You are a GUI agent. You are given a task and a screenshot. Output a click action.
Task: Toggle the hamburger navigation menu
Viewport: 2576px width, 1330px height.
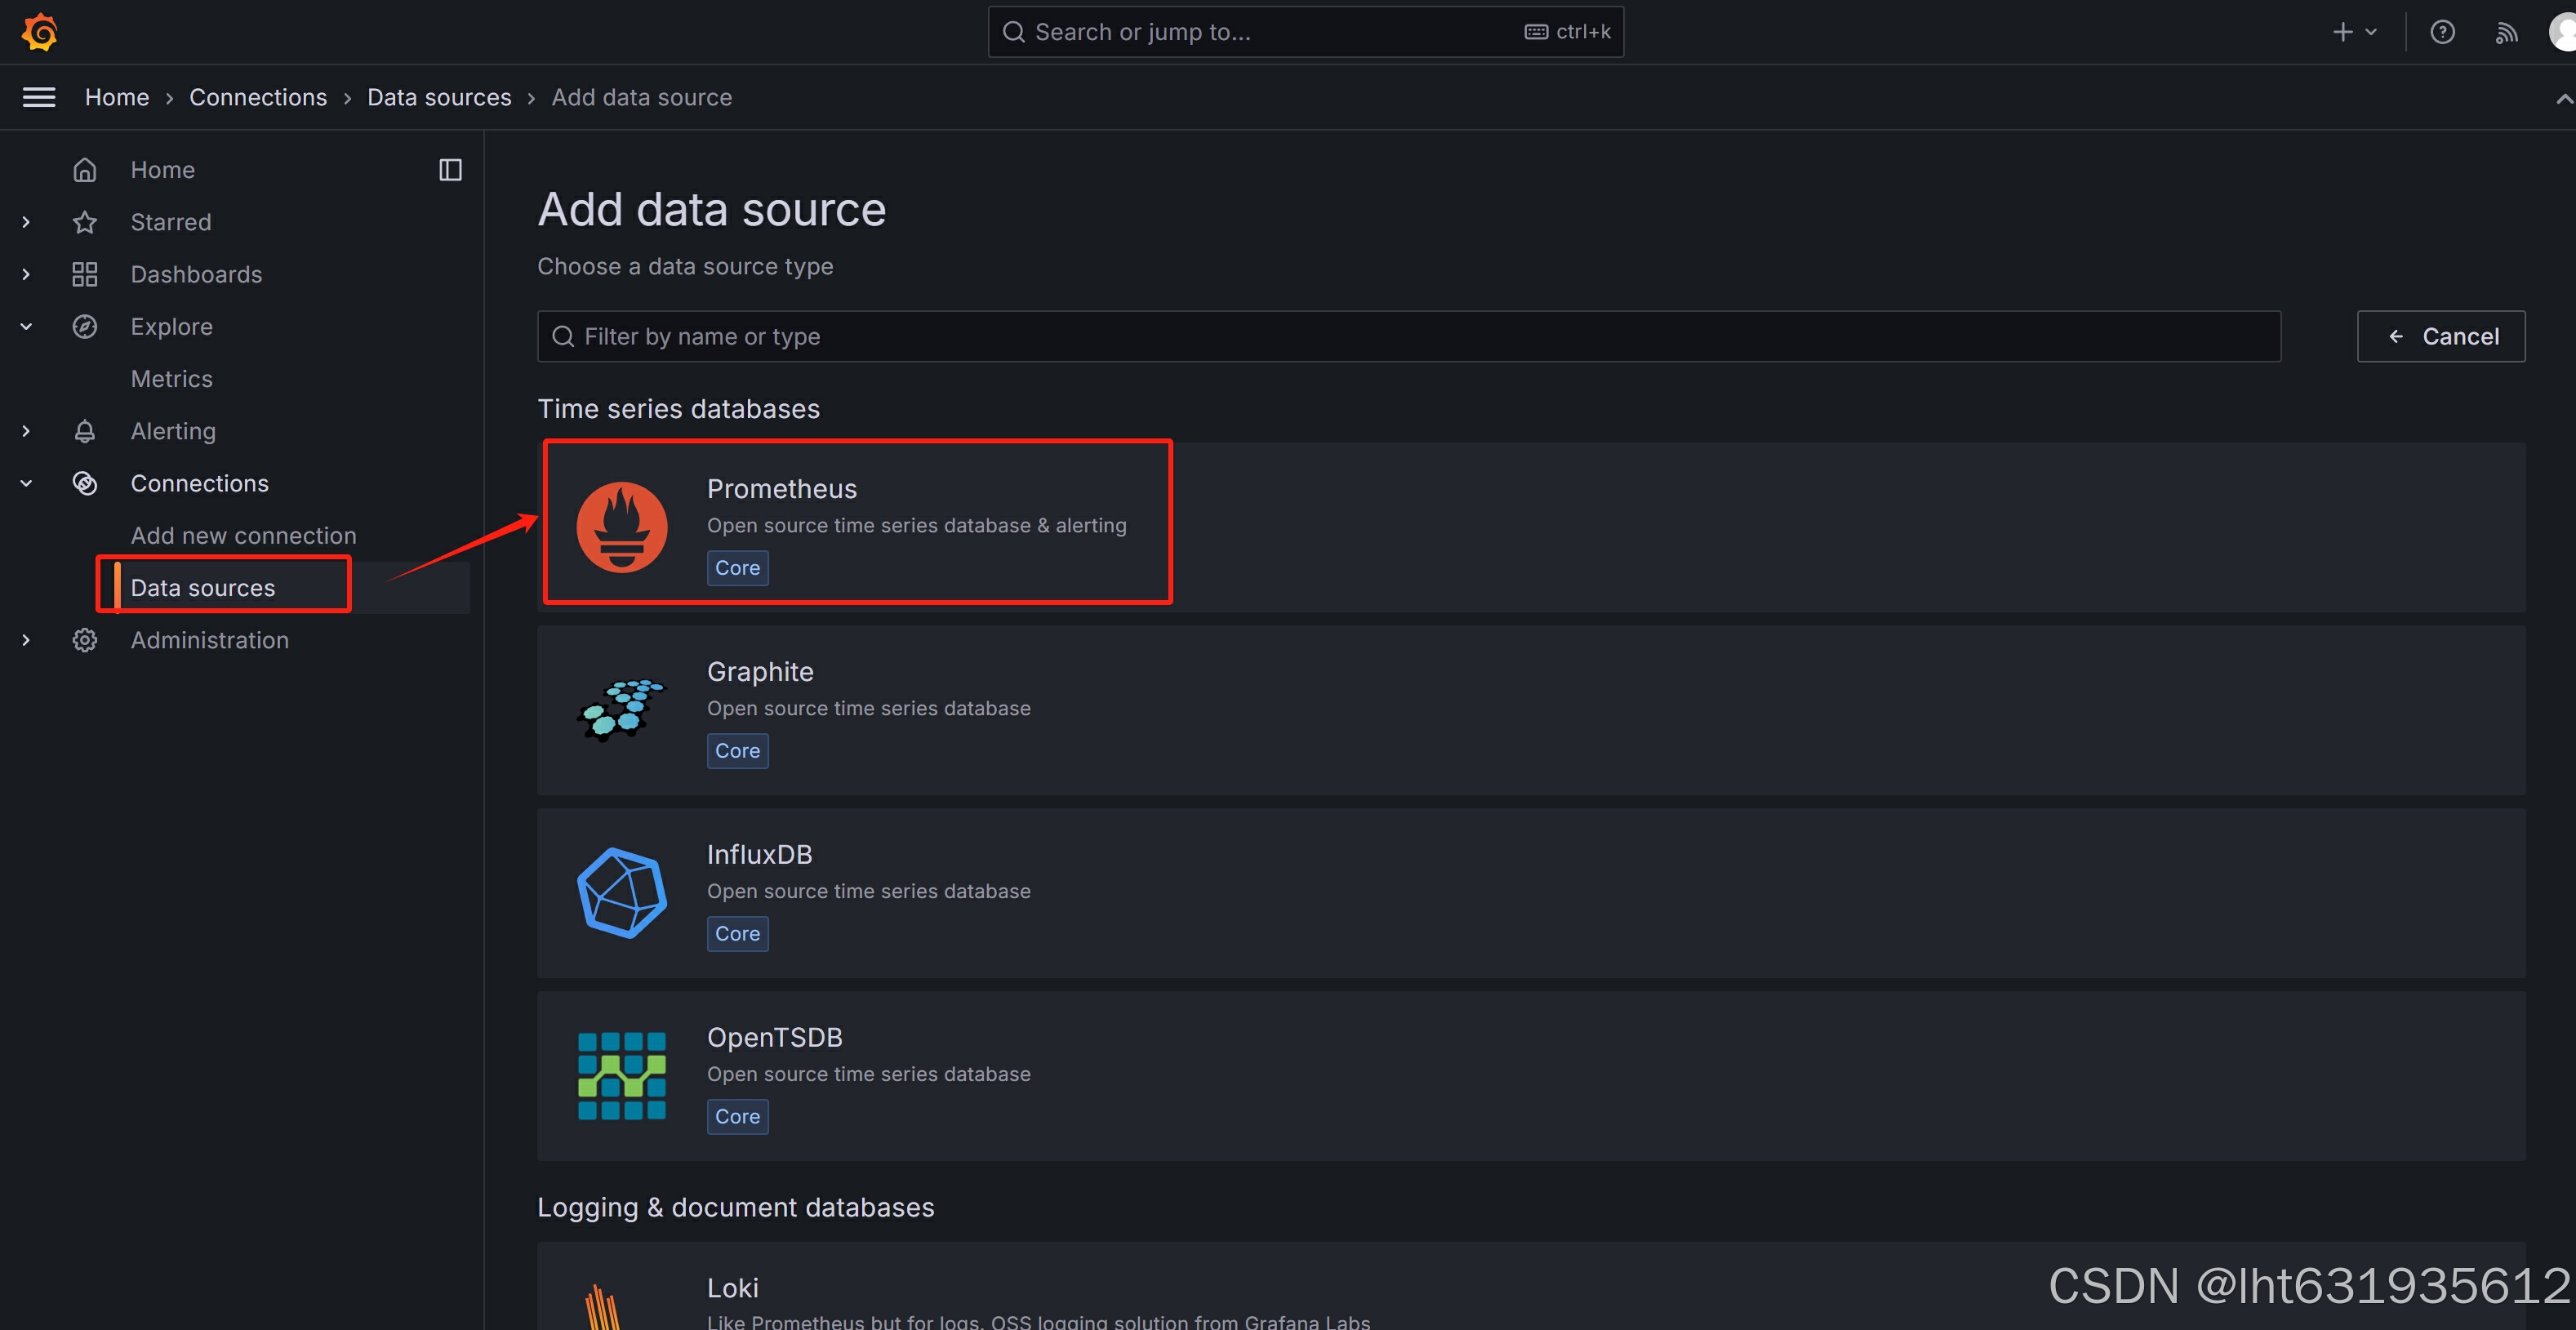point(39,97)
